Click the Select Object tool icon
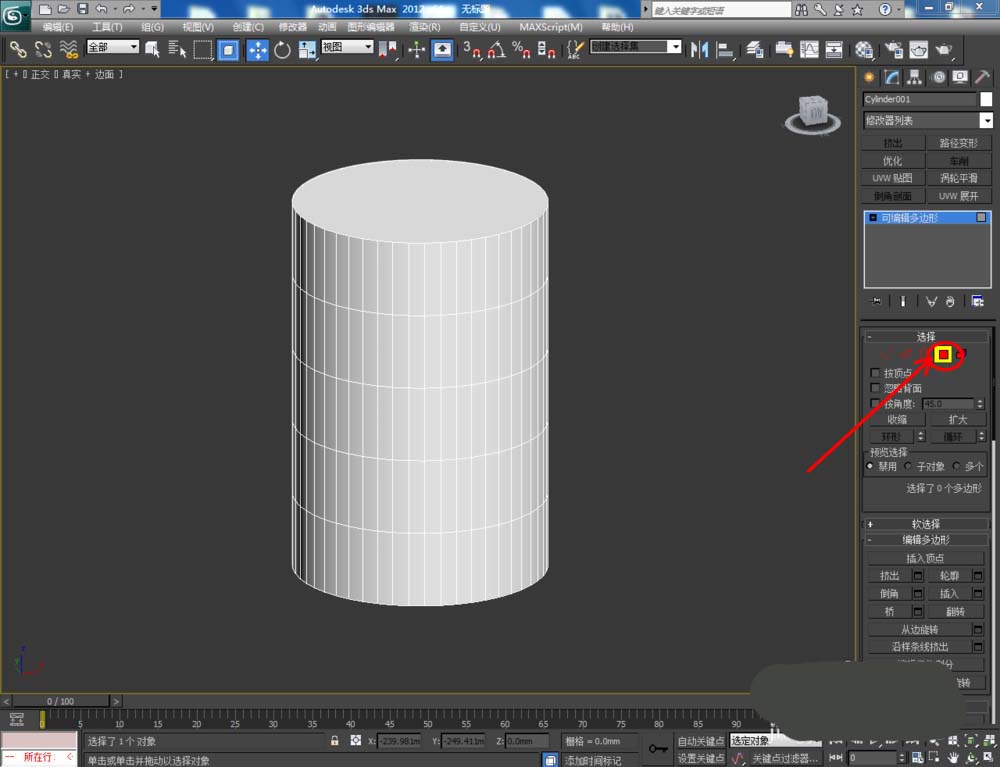 153,49
